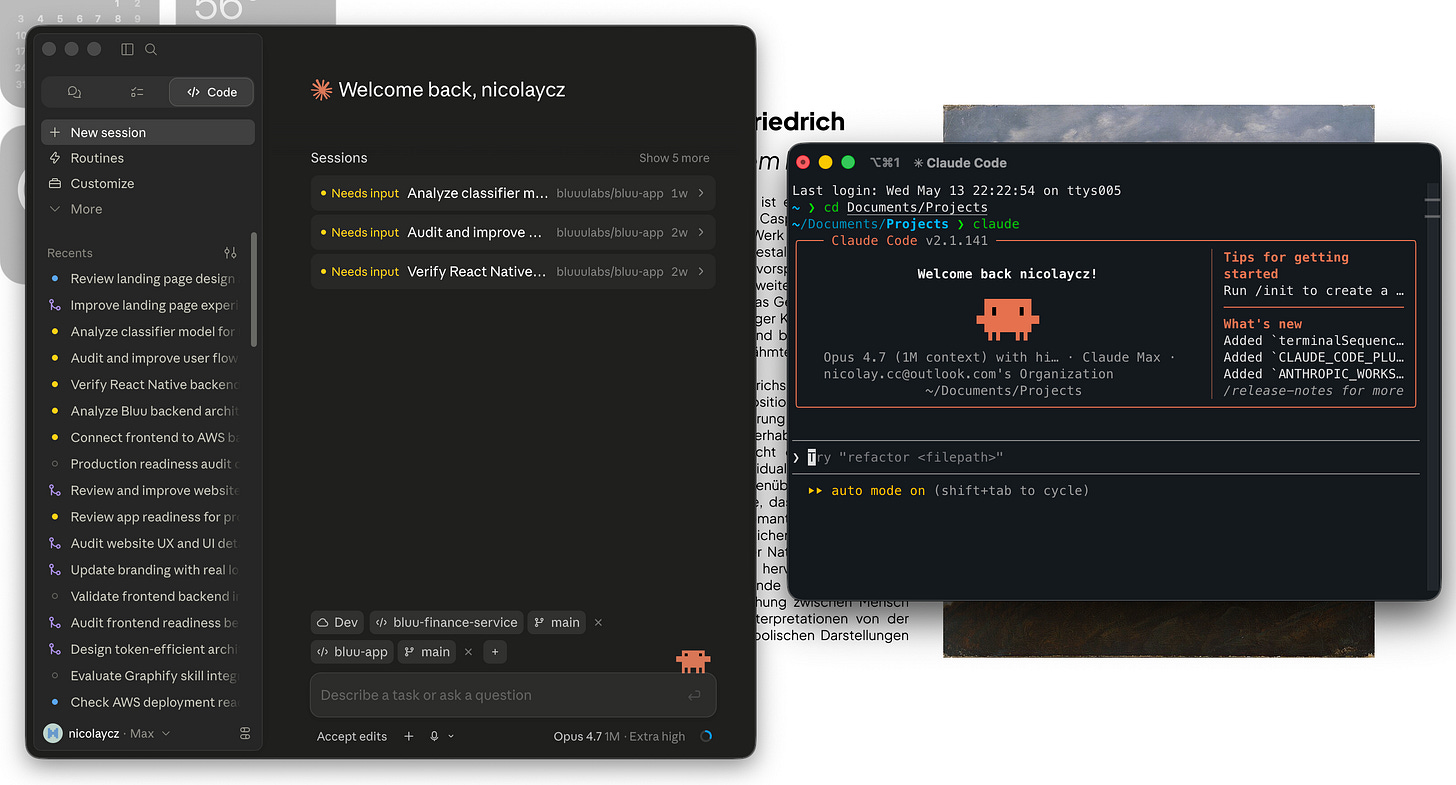This screenshot has height=785, width=1456.
Task: Open 'Verify React Native…' Needs input session card
Action: click(x=513, y=271)
